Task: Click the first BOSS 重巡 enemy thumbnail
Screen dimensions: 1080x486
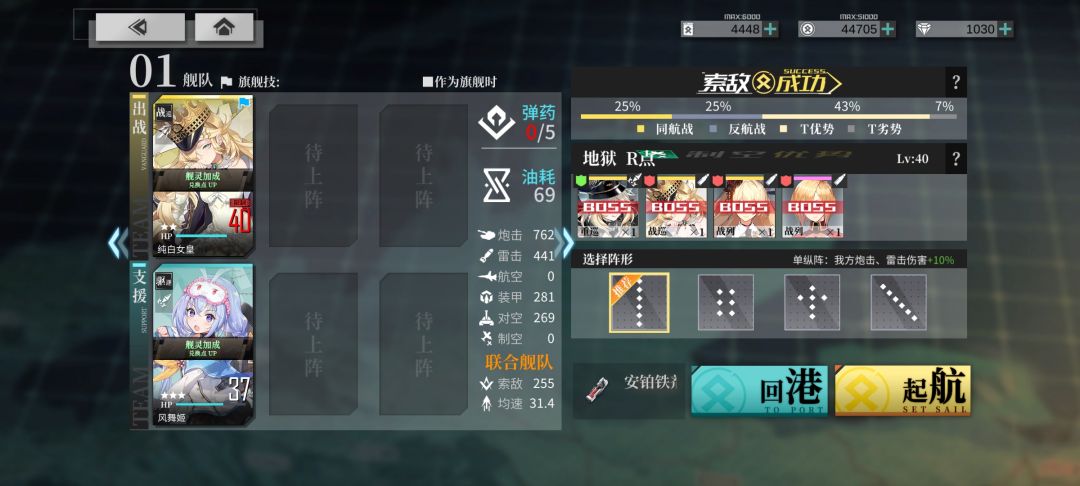Action: tap(608, 207)
